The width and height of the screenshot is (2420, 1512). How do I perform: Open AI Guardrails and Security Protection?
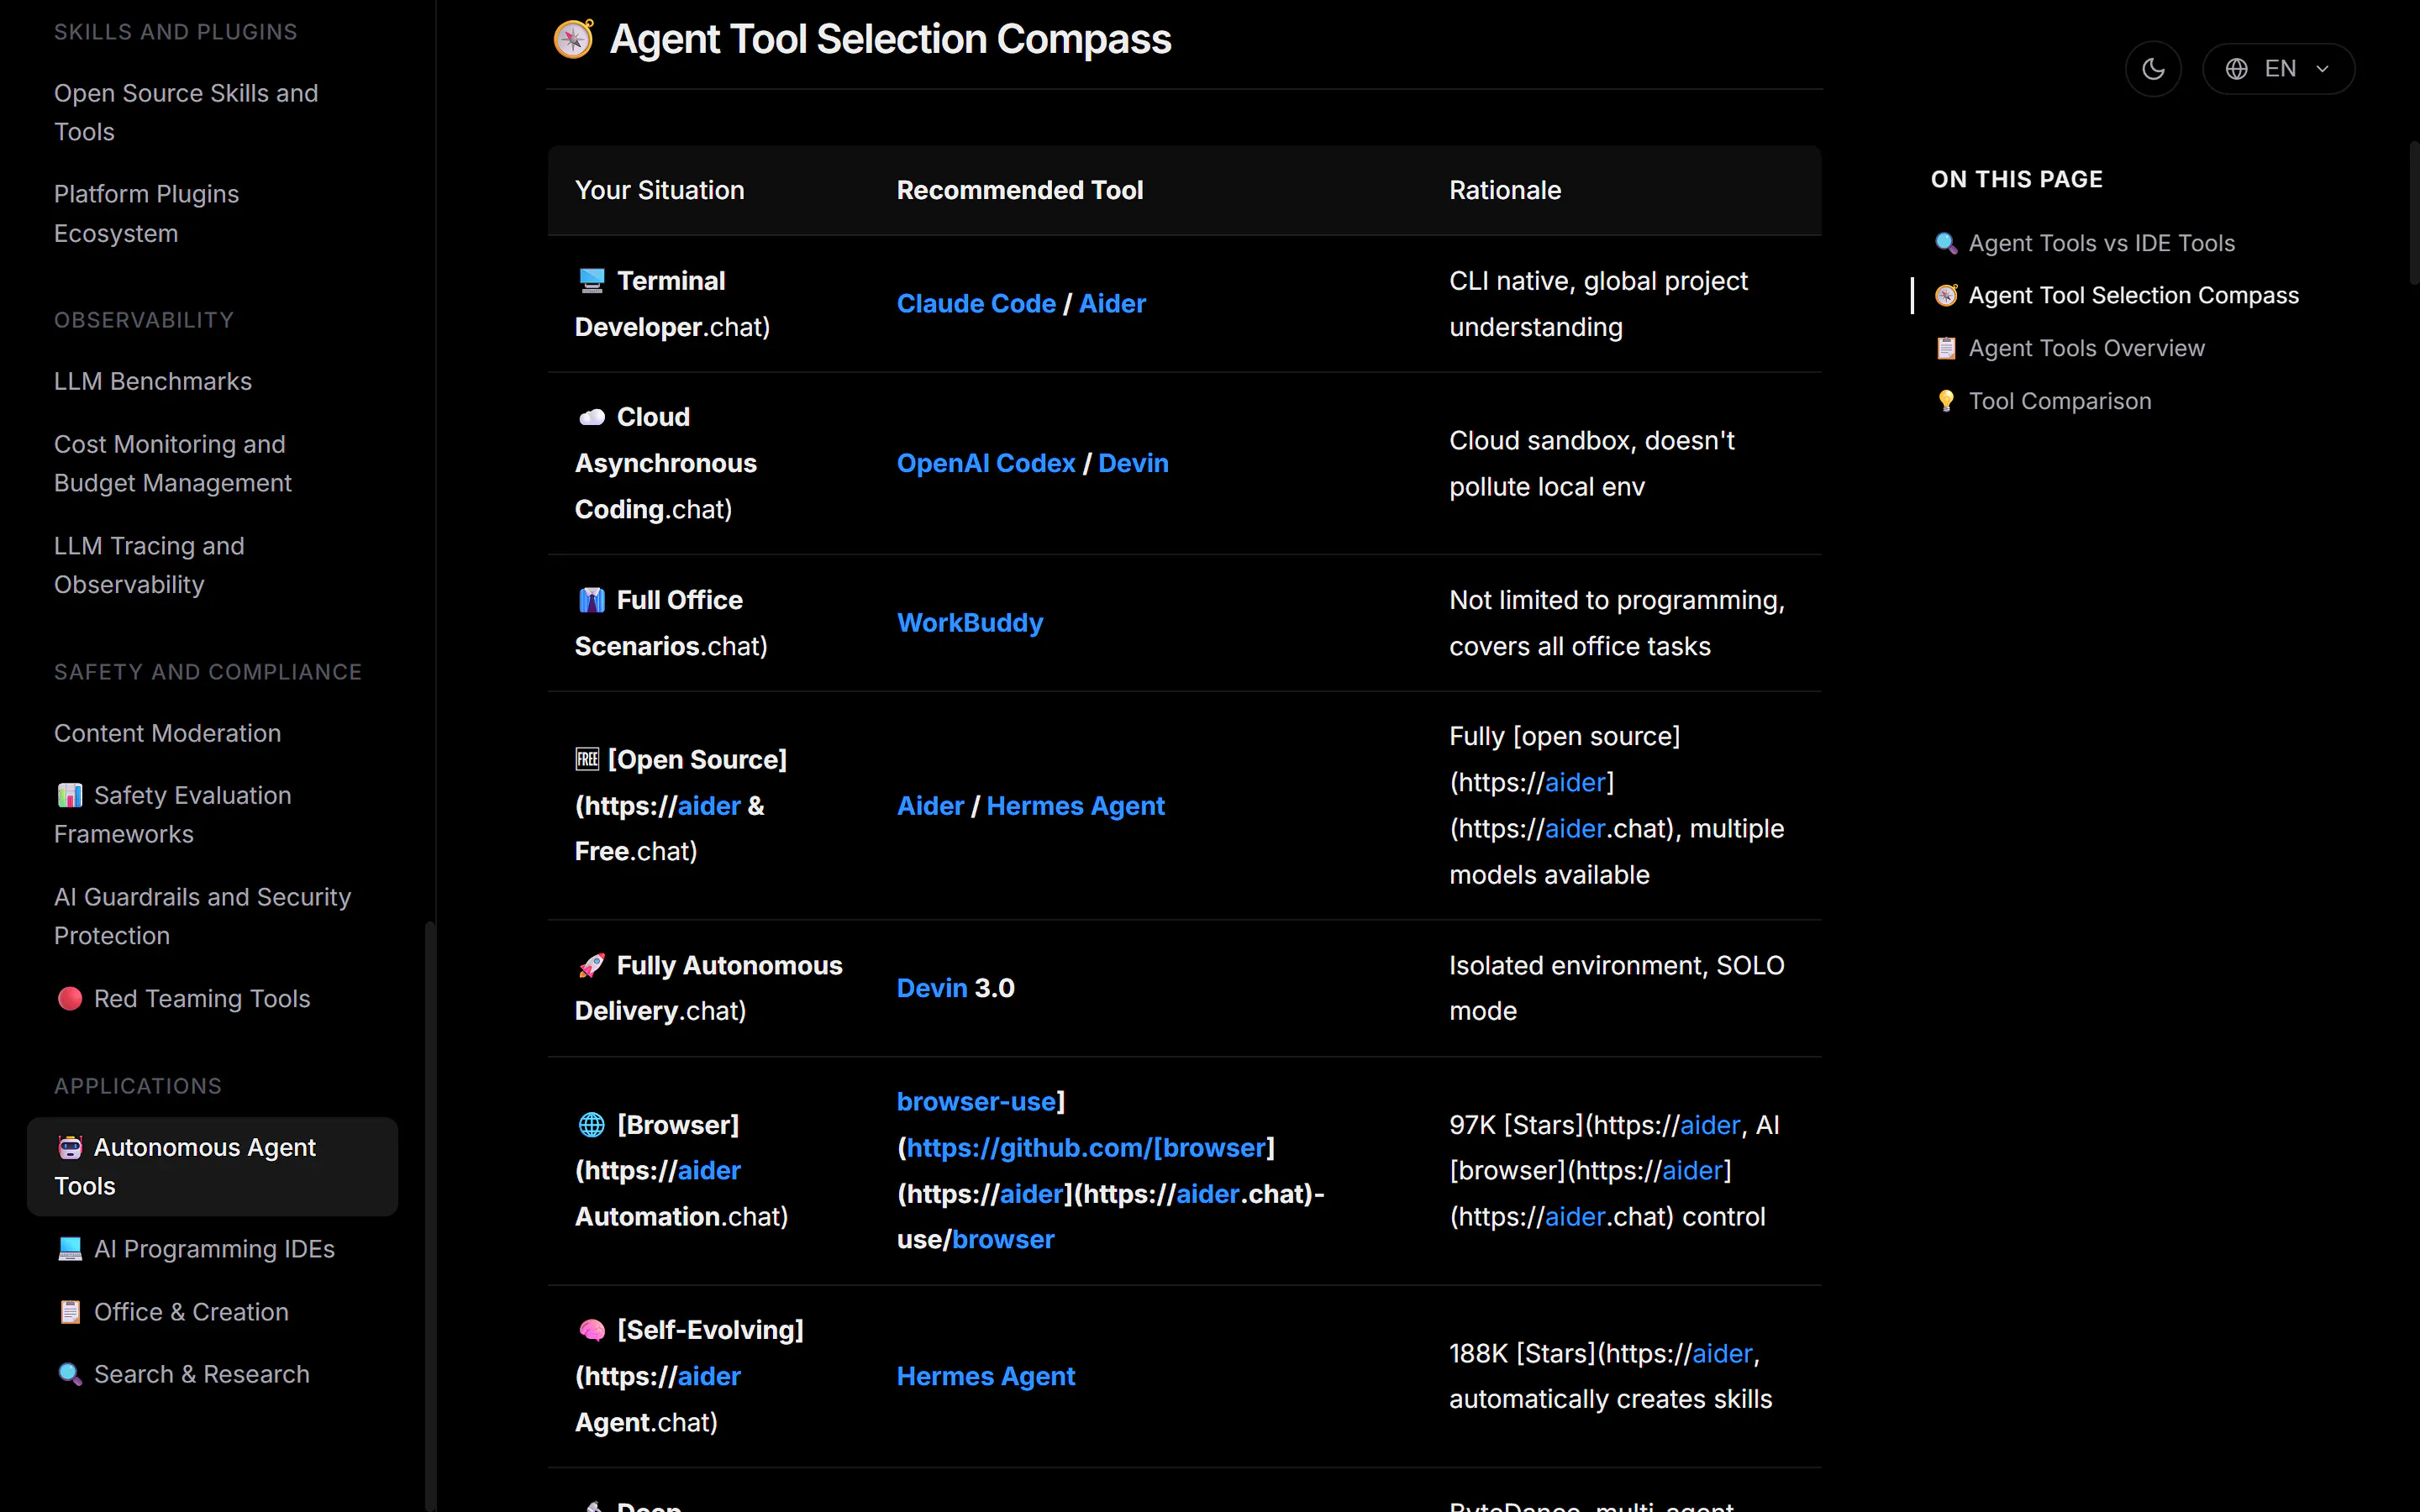pyautogui.click(x=203, y=916)
